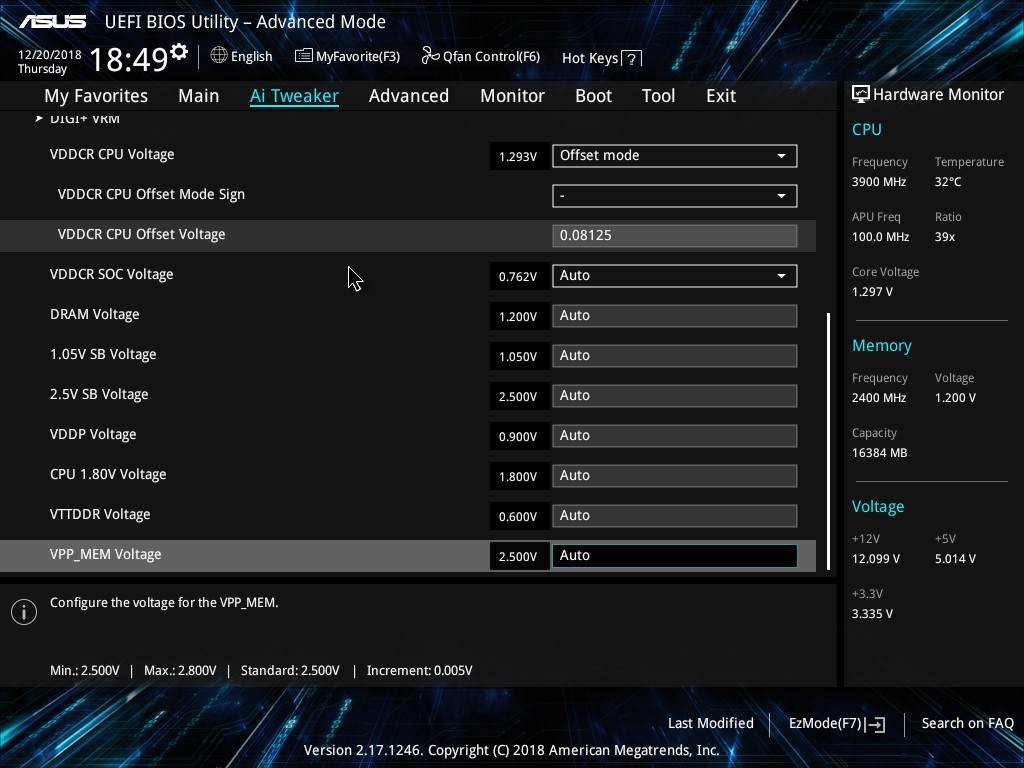Image resolution: width=1024 pixels, height=768 pixels.
Task: Switch to the Boot tab
Action: (593, 96)
